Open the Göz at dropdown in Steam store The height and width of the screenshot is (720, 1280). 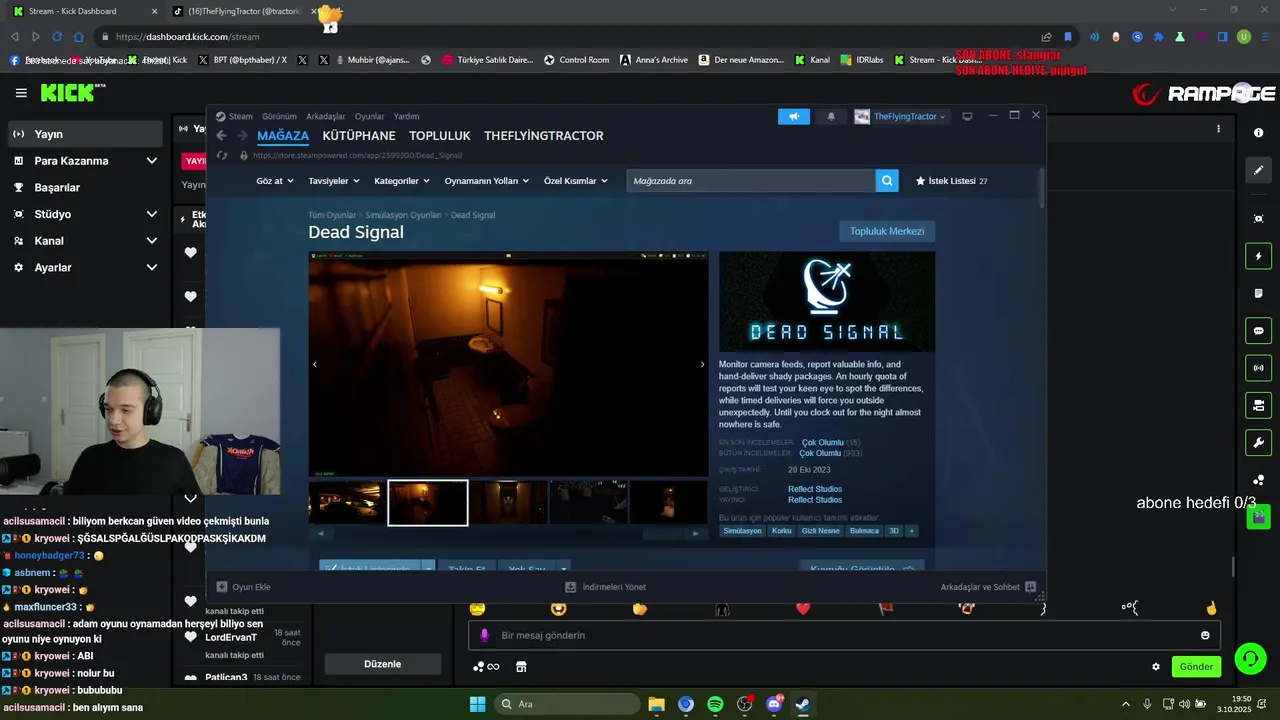coord(275,181)
